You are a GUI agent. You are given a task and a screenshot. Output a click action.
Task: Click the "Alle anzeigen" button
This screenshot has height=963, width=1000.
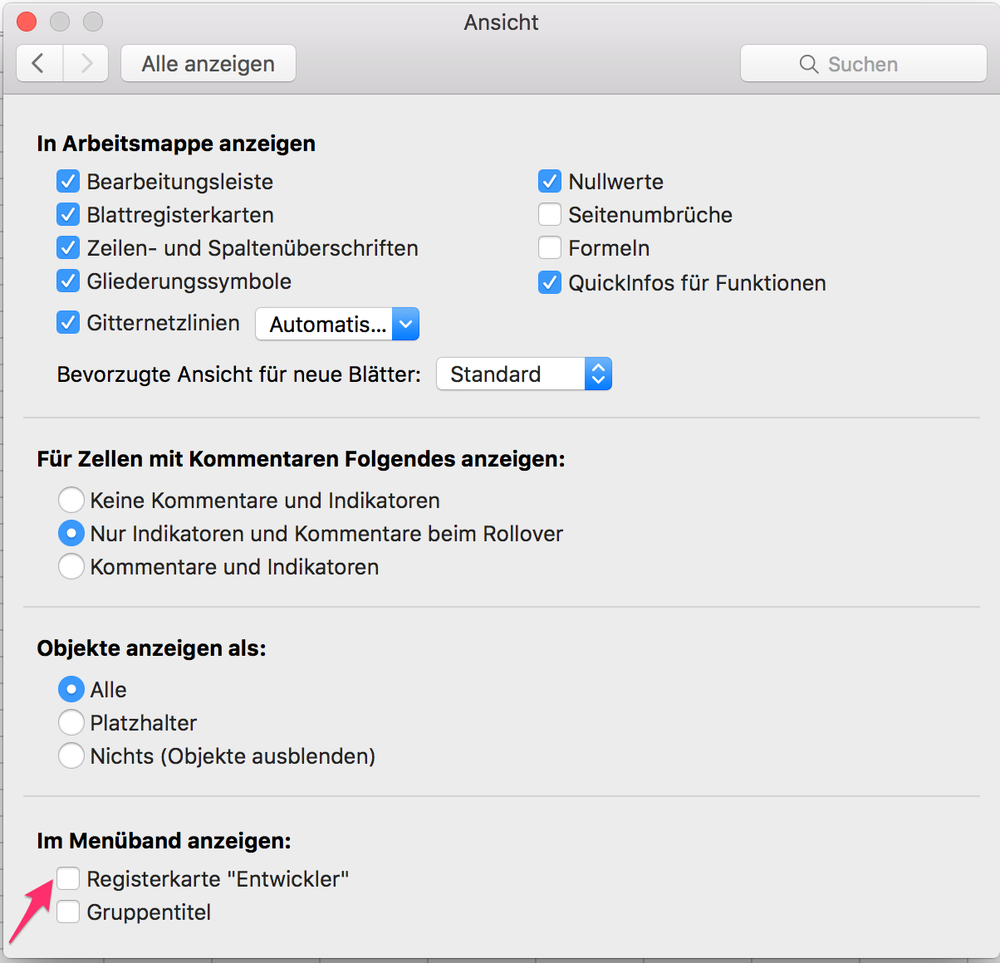208,64
